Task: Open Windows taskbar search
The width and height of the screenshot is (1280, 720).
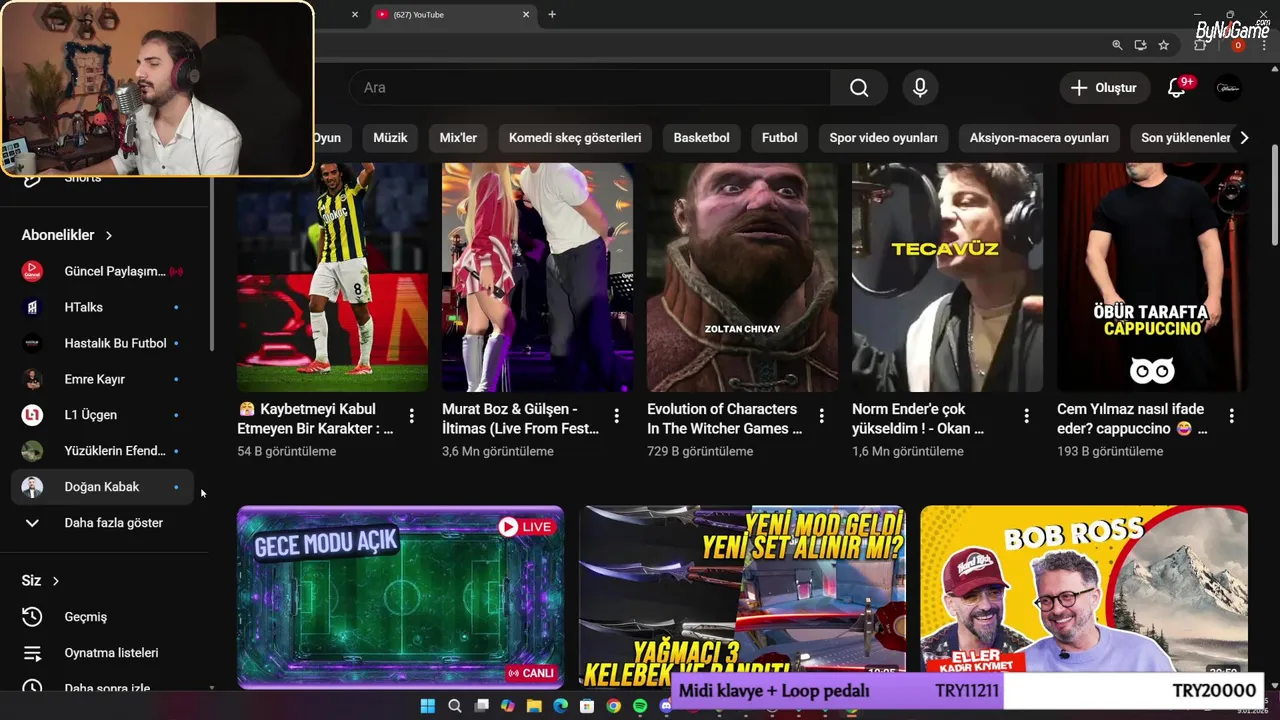Action: [x=455, y=706]
